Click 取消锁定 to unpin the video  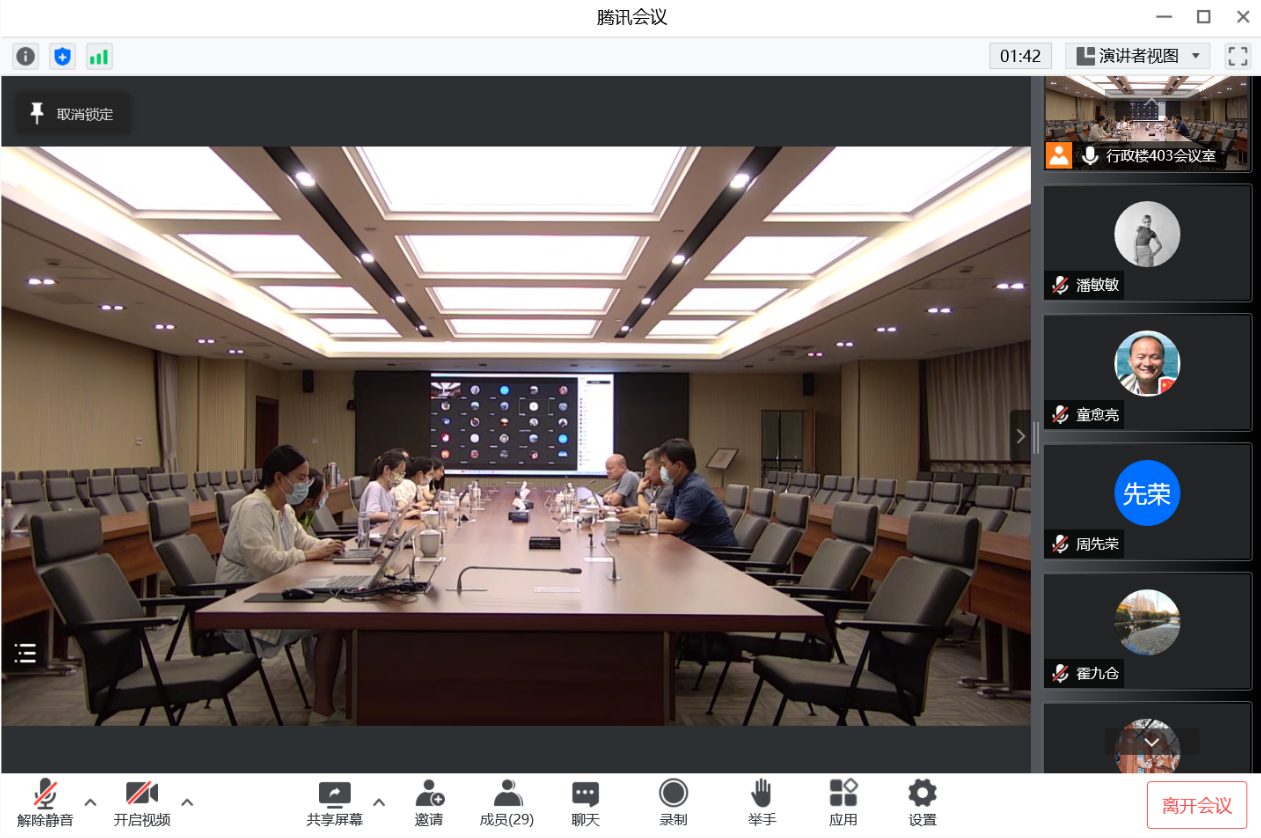72,114
